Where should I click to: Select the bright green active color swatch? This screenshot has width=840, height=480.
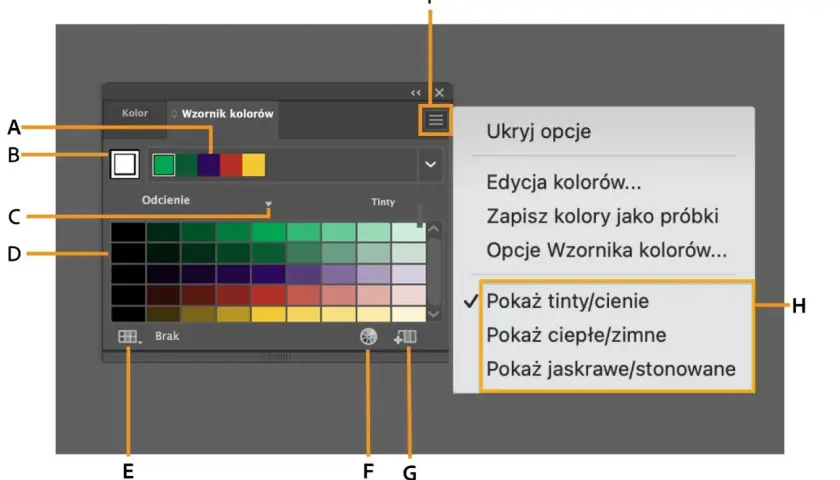[163, 164]
